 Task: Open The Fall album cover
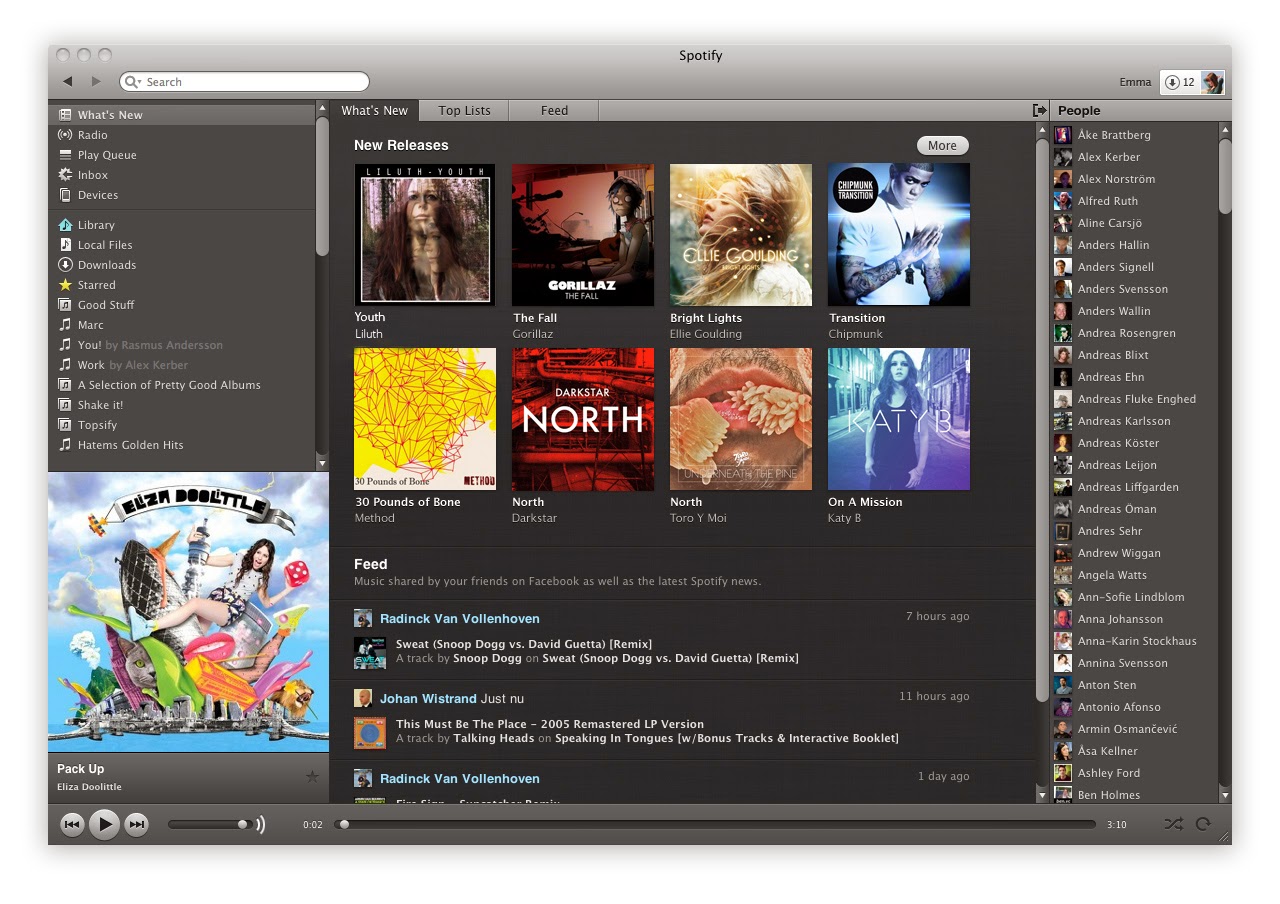pyautogui.click(x=583, y=235)
